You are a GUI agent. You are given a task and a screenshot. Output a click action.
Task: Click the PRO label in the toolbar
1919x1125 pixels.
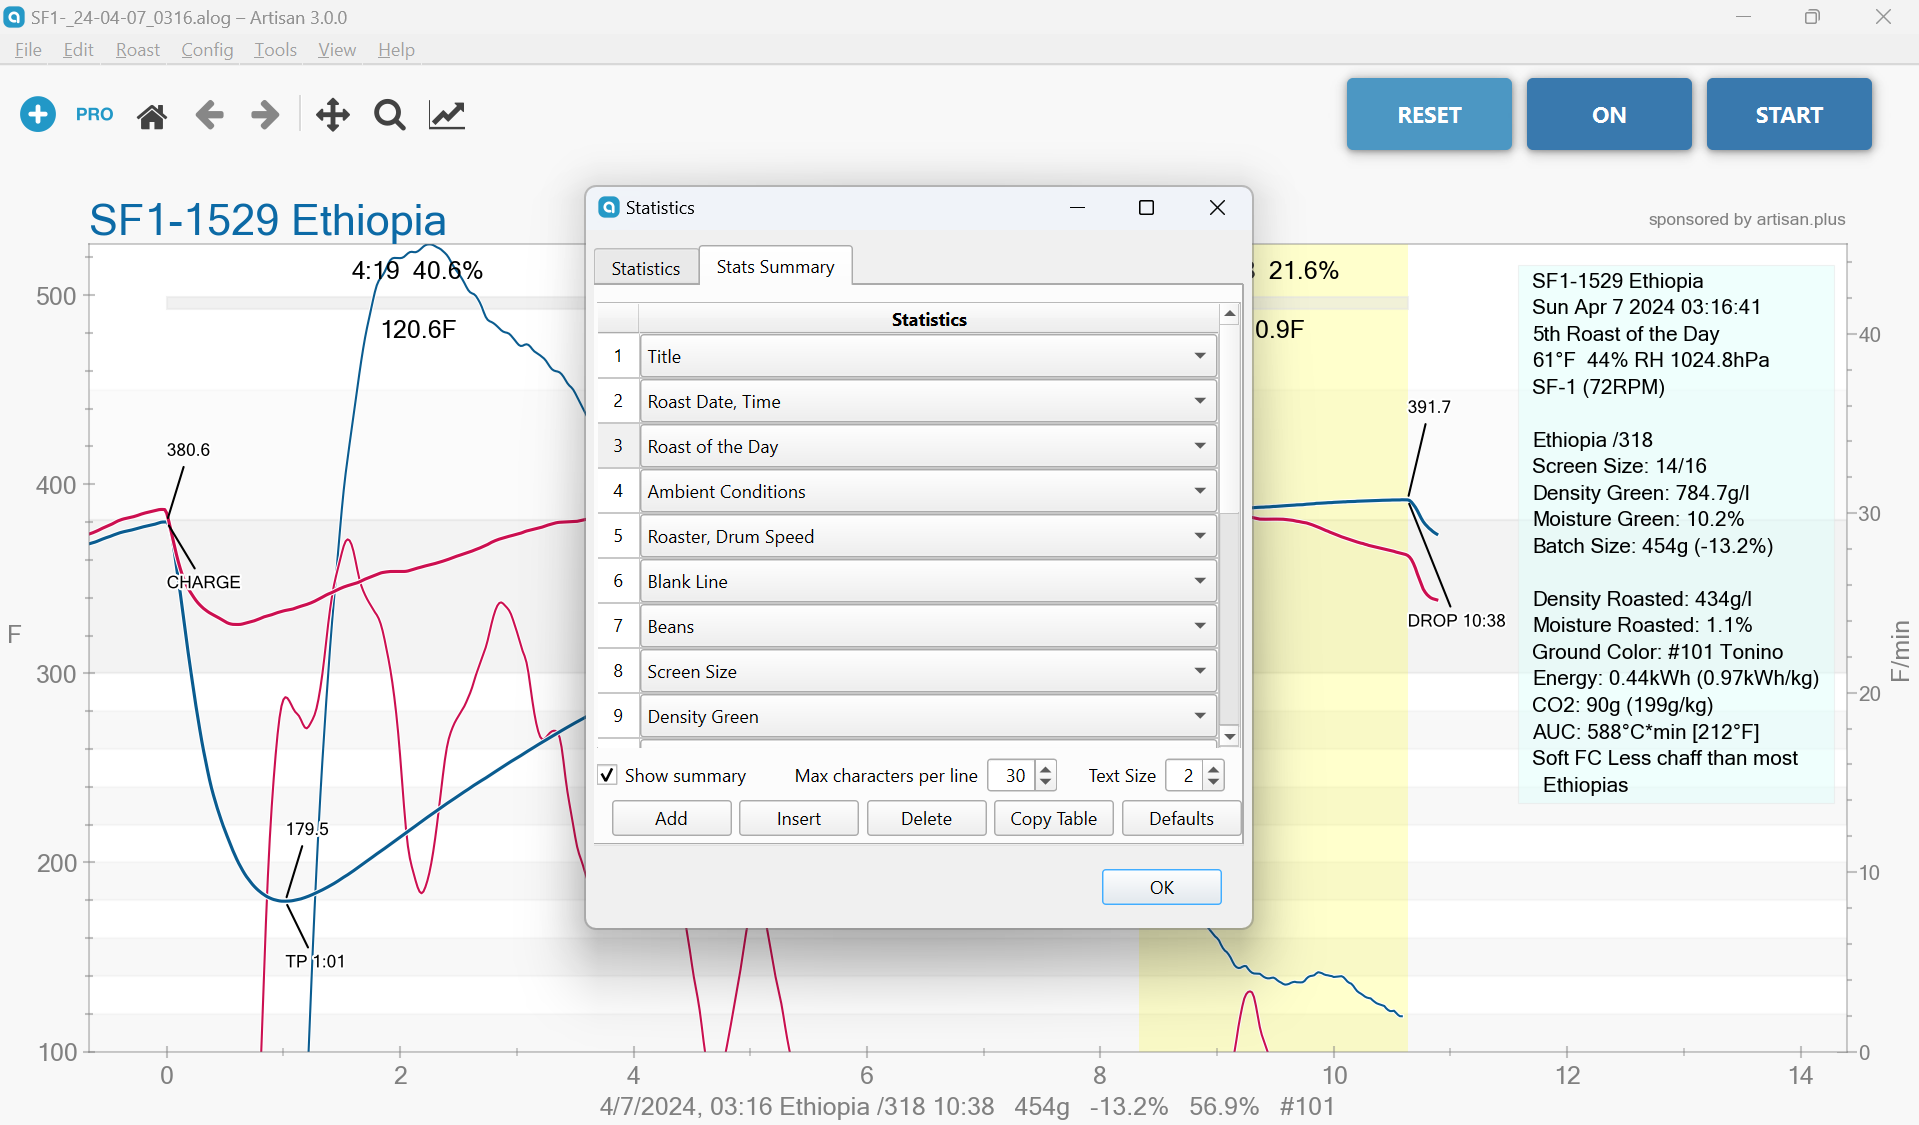pos(95,115)
